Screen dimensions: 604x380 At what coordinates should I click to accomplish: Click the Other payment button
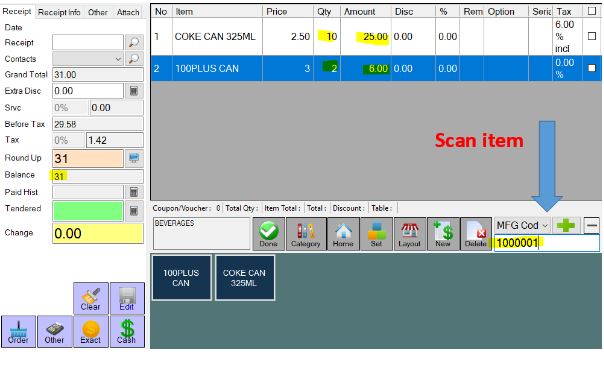click(54, 331)
